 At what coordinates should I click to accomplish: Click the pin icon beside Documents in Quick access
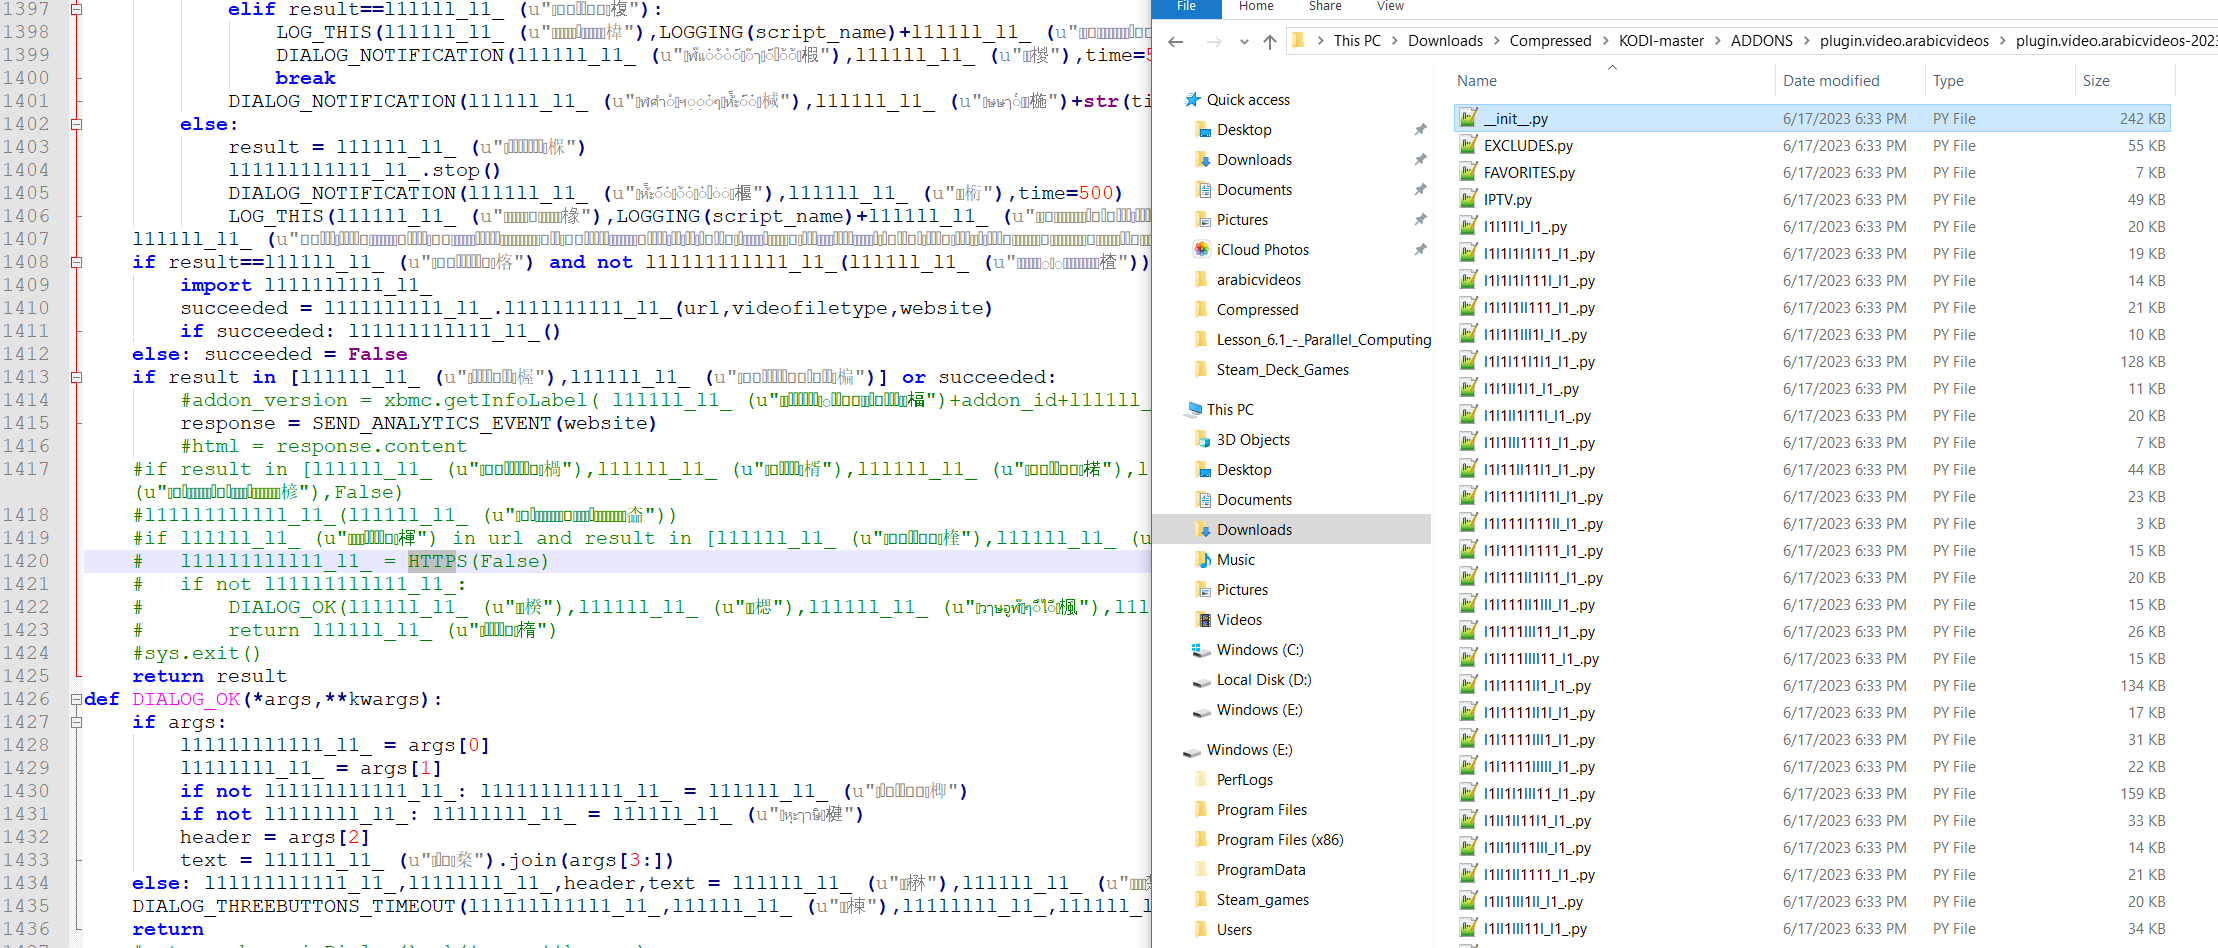click(x=1420, y=190)
